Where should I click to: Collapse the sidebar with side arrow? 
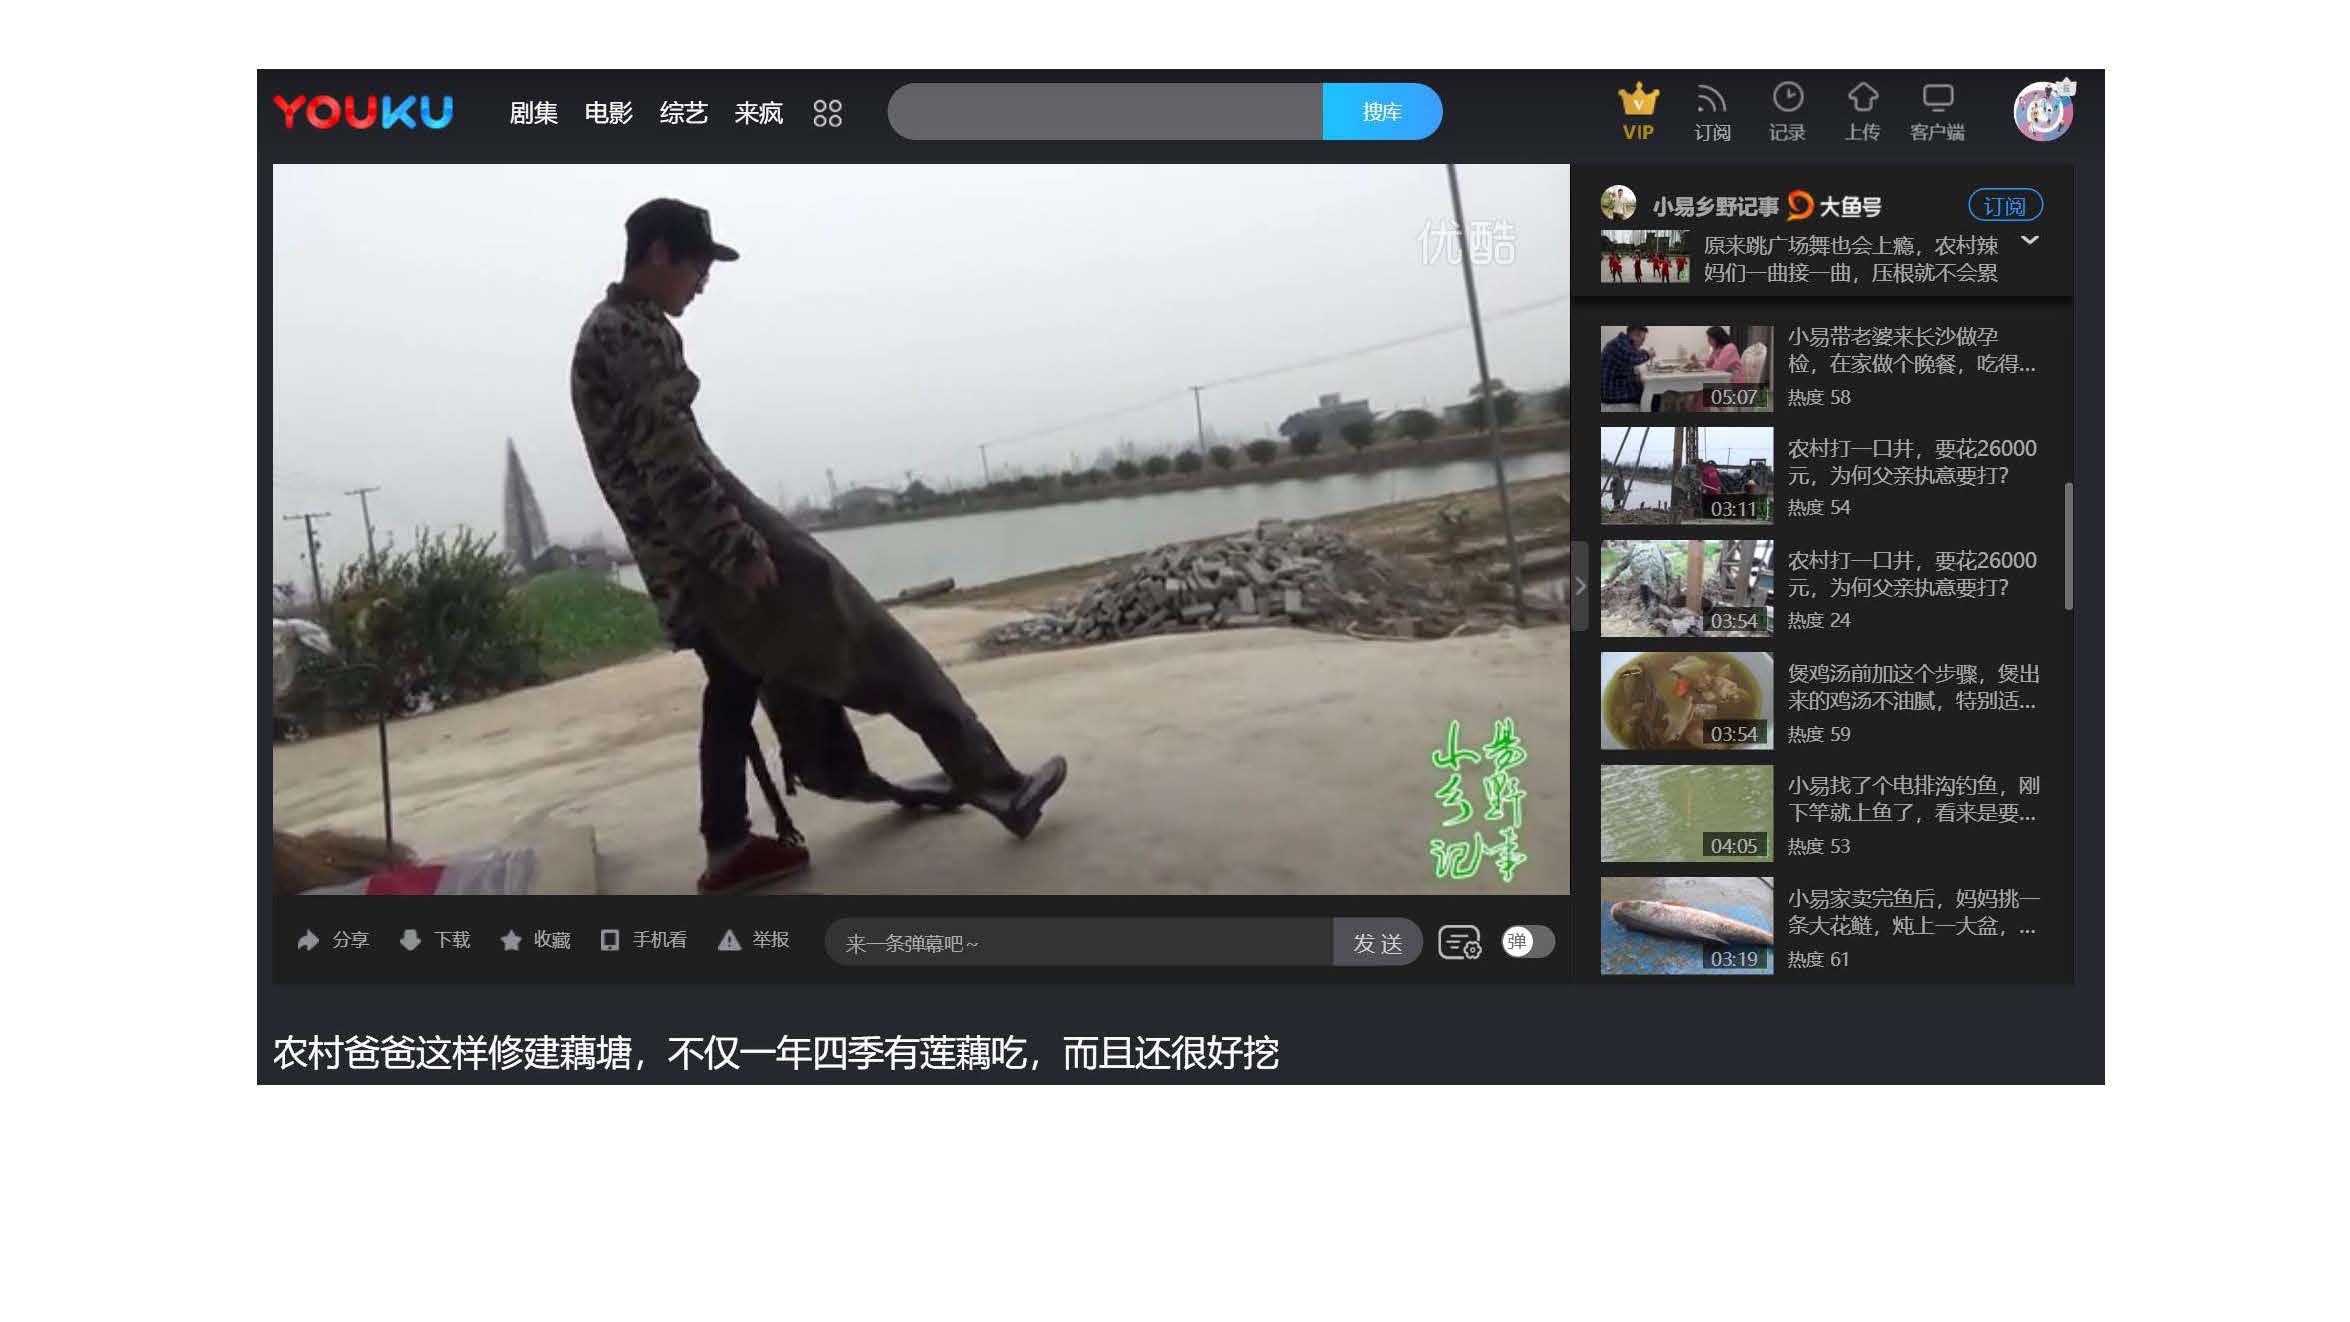tap(1580, 586)
